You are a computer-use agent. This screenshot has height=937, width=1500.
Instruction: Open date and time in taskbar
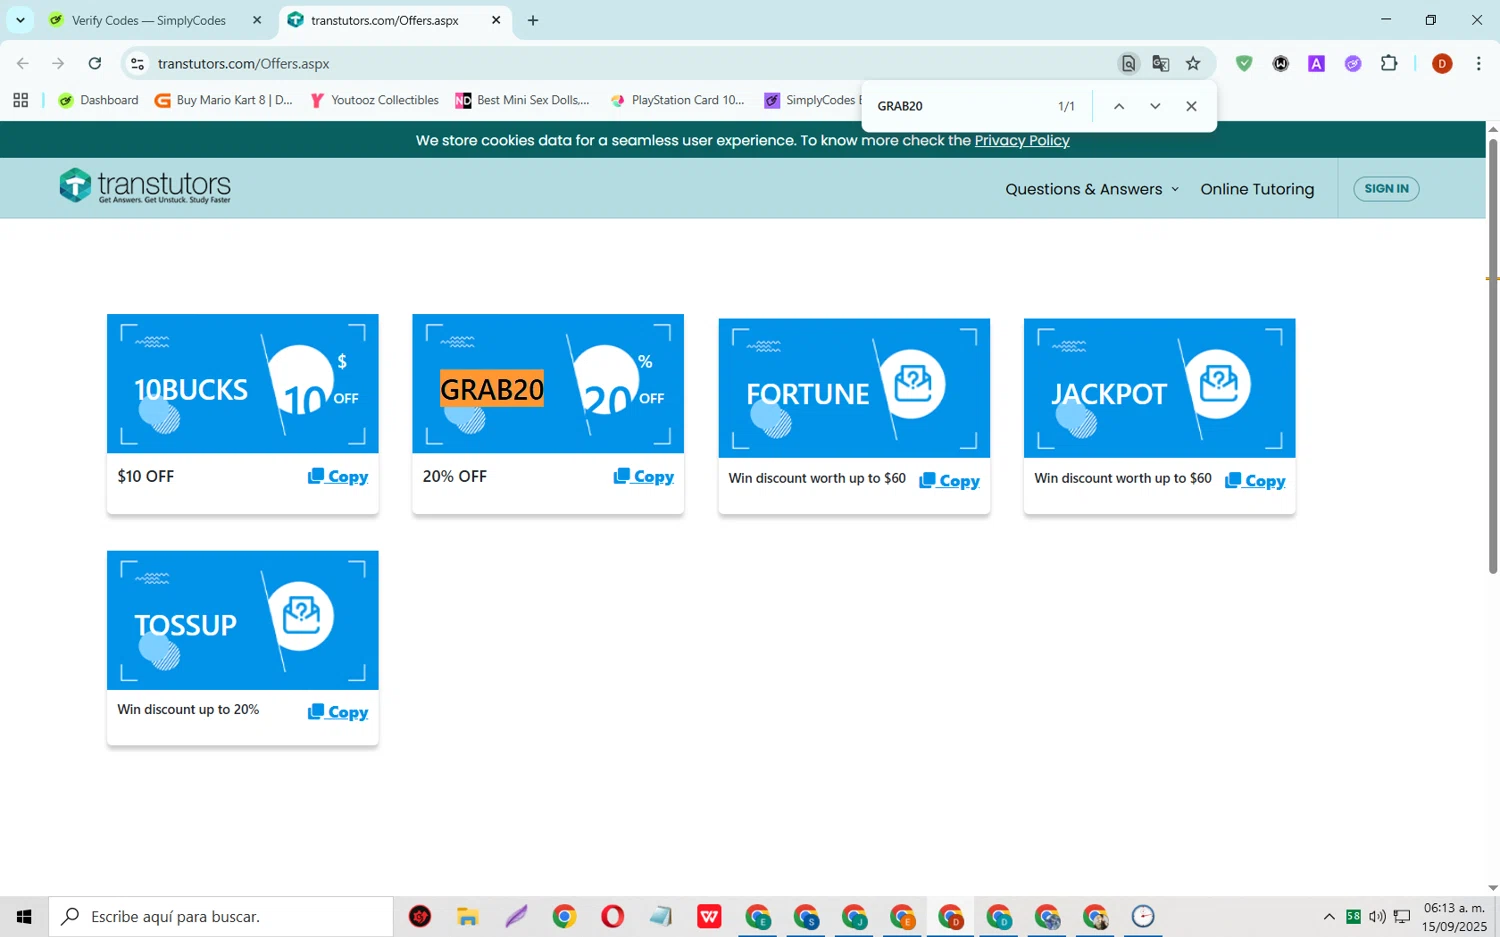point(1455,917)
